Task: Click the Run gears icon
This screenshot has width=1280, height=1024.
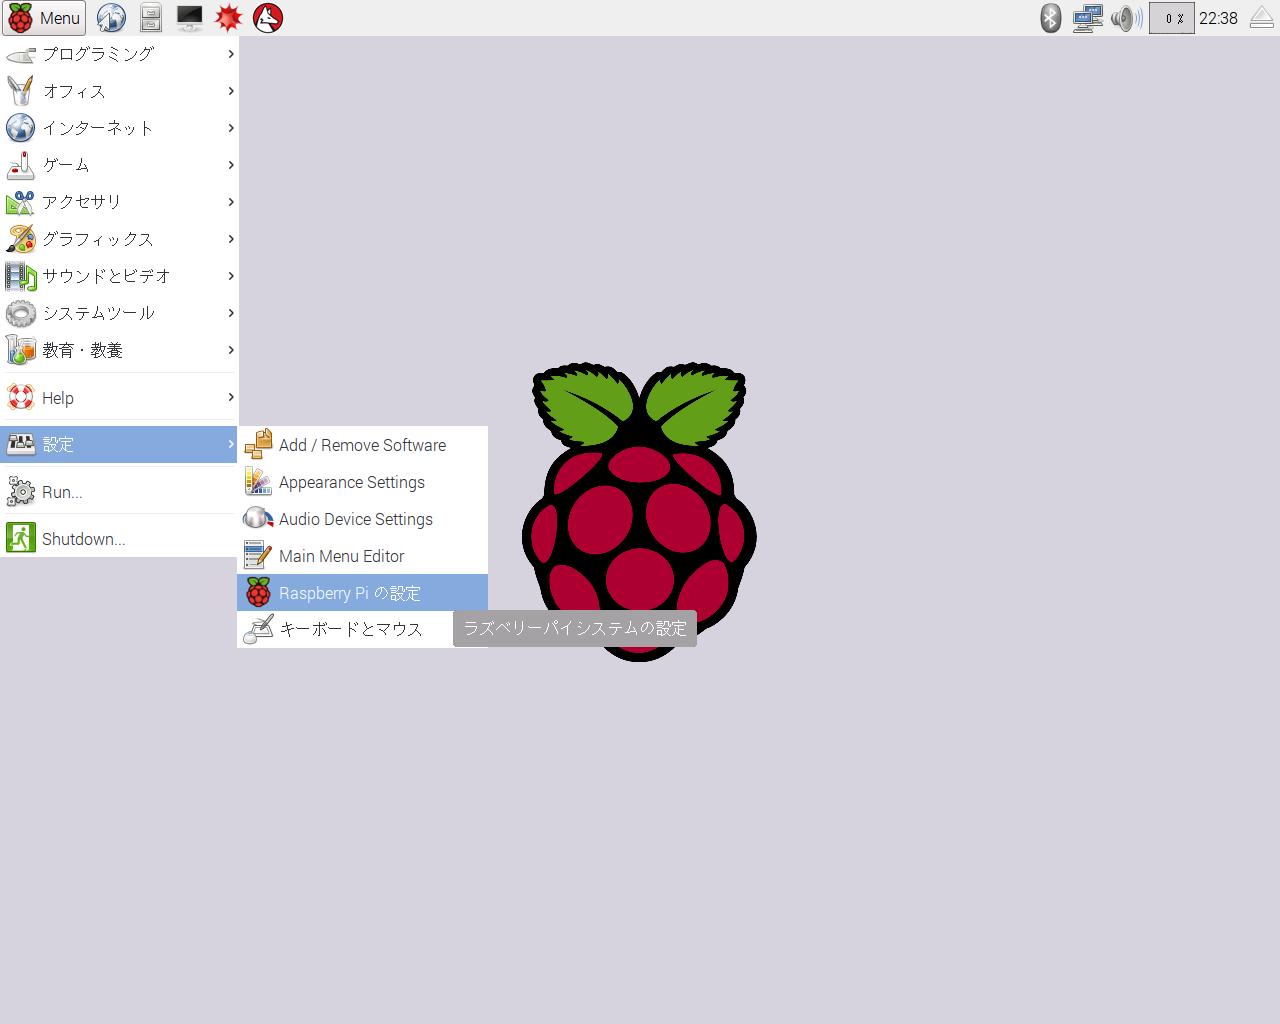Action: (21, 491)
